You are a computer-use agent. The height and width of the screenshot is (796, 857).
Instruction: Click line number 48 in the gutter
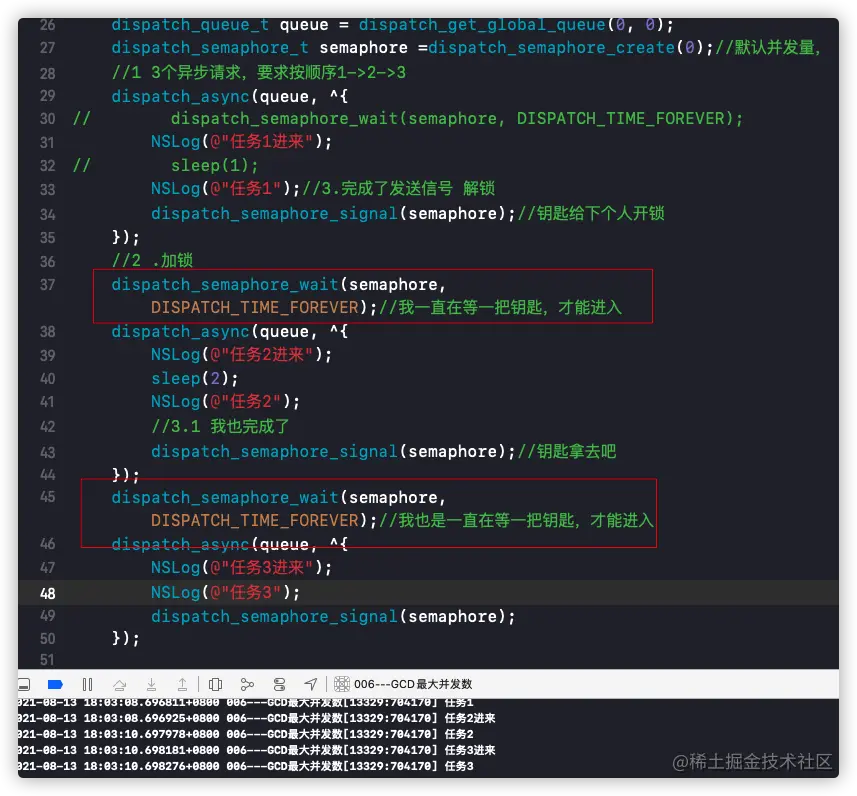[x=48, y=593]
